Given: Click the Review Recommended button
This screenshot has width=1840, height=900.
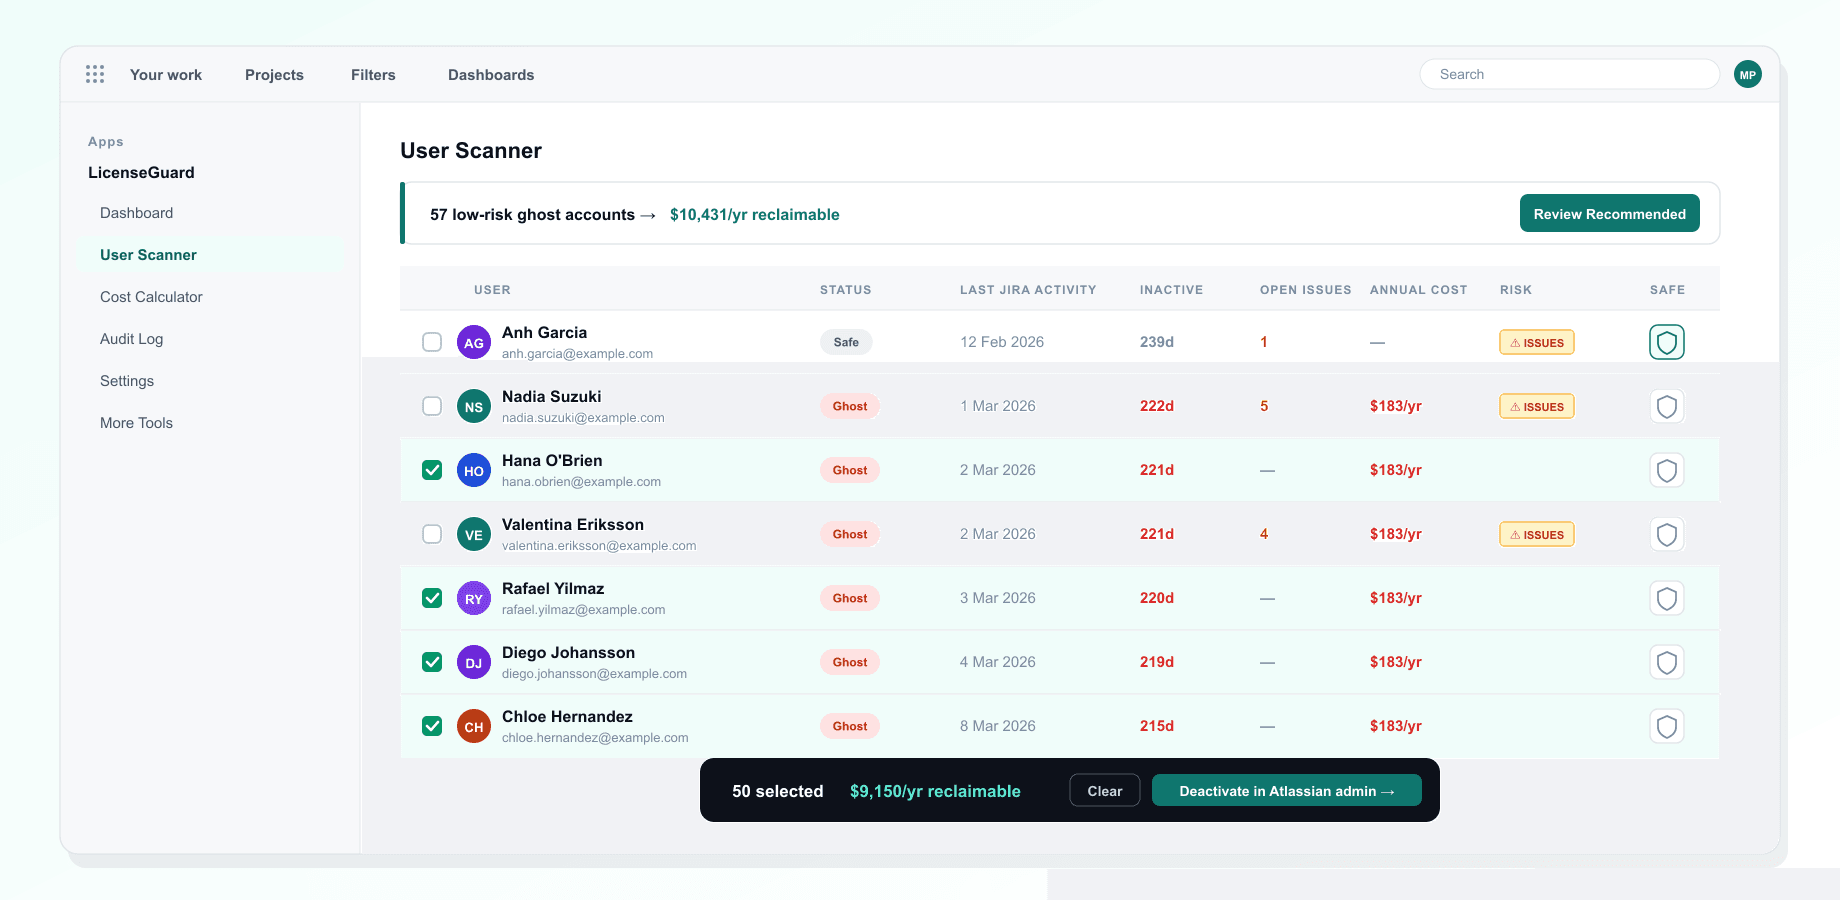Looking at the screenshot, I should (1610, 213).
